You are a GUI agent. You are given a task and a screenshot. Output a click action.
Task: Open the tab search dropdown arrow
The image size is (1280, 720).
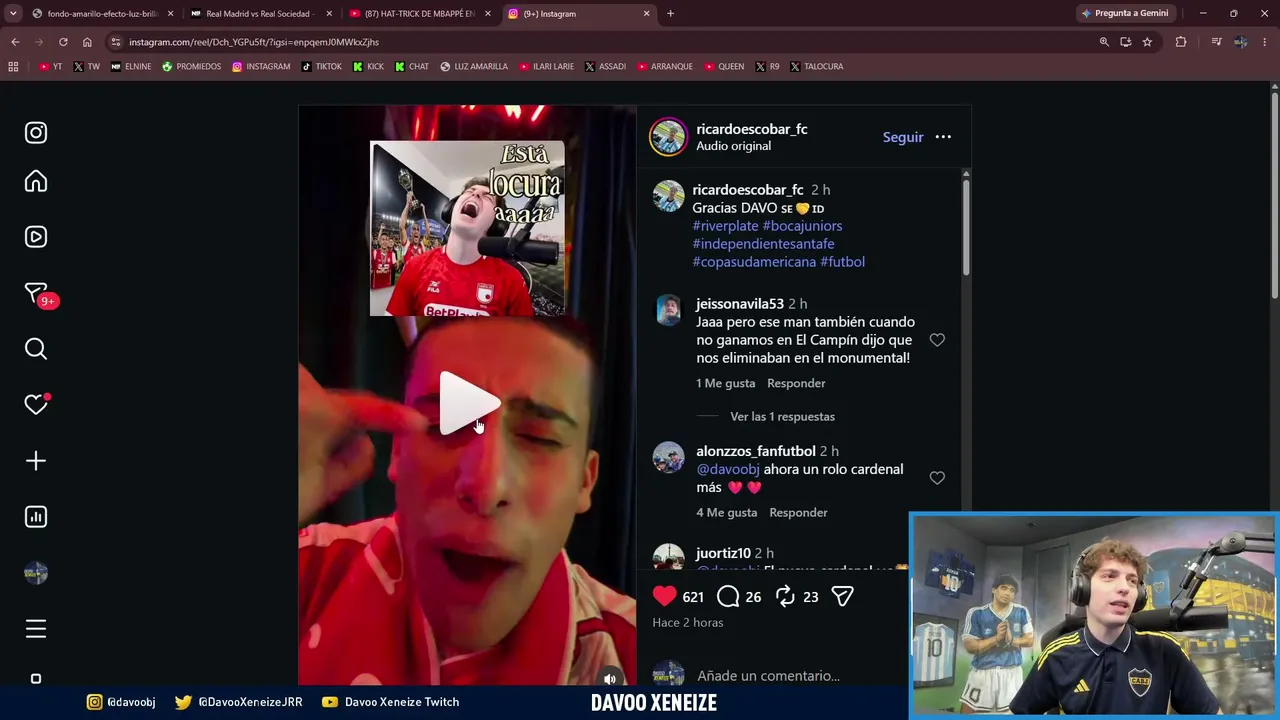pos(12,14)
